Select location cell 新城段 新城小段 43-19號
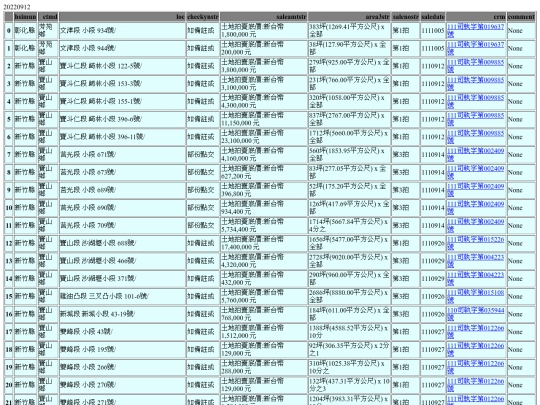Screen dimensions: 540x405 tap(122, 314)
